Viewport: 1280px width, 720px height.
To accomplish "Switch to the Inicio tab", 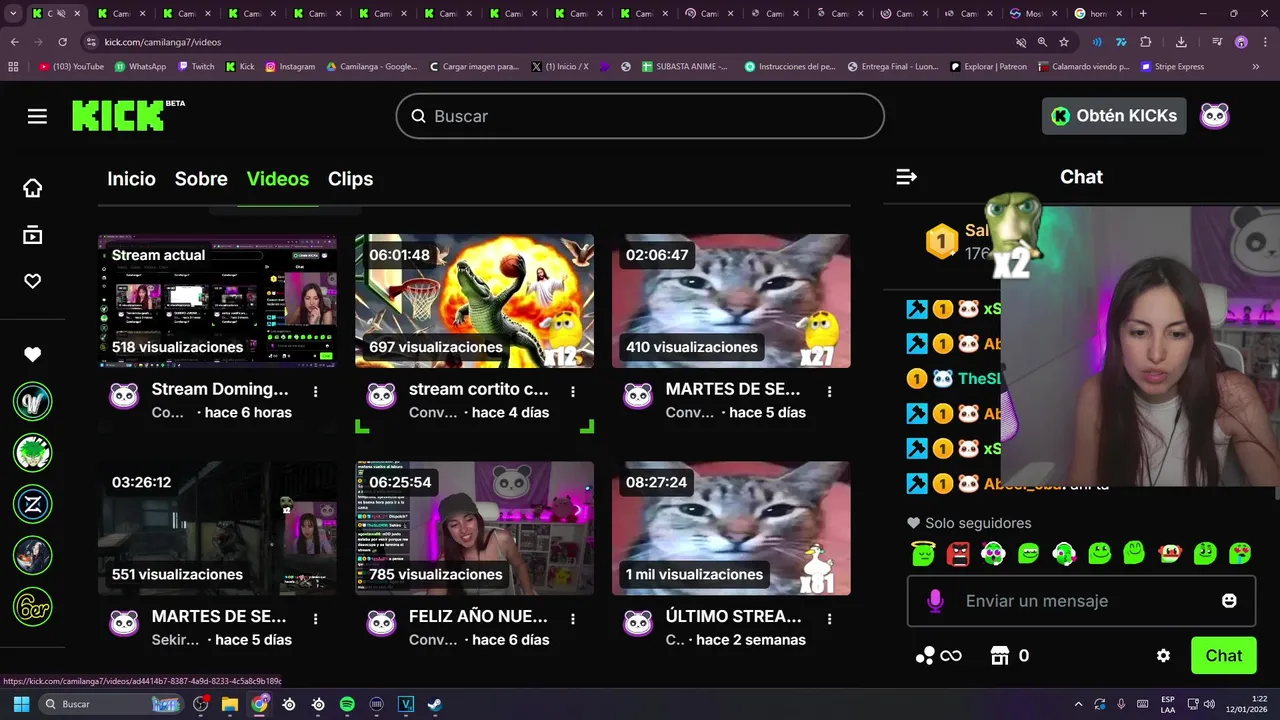I will [131, 179].
